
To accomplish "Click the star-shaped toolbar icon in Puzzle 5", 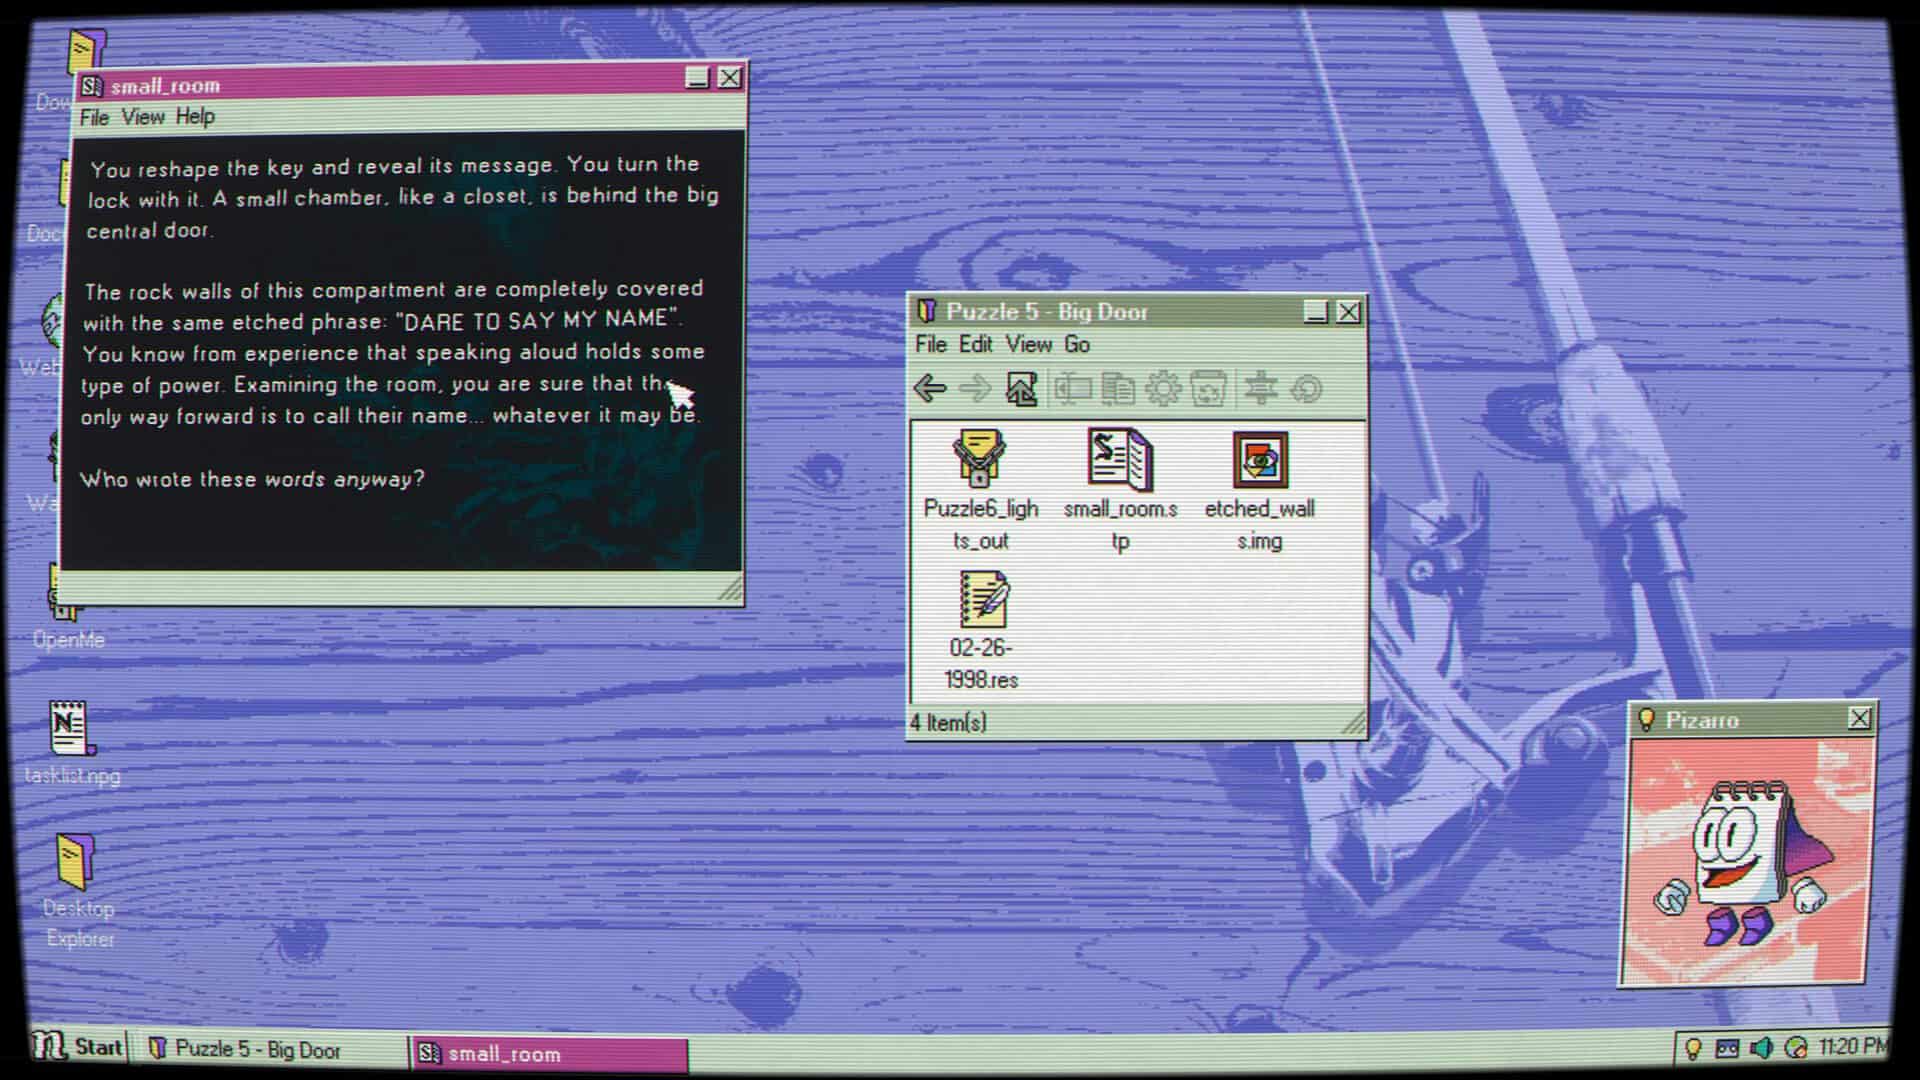I will coord(1260,388).
